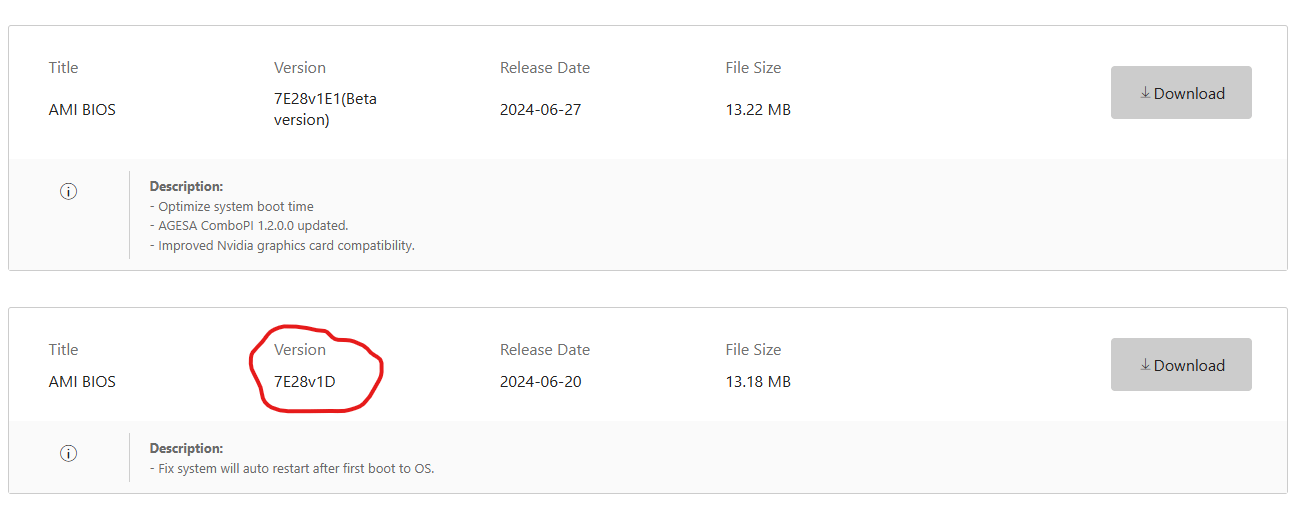Click the 13.22 MB file size
Viewport: 1297px width, 513px height.
[x=758, y=110]
